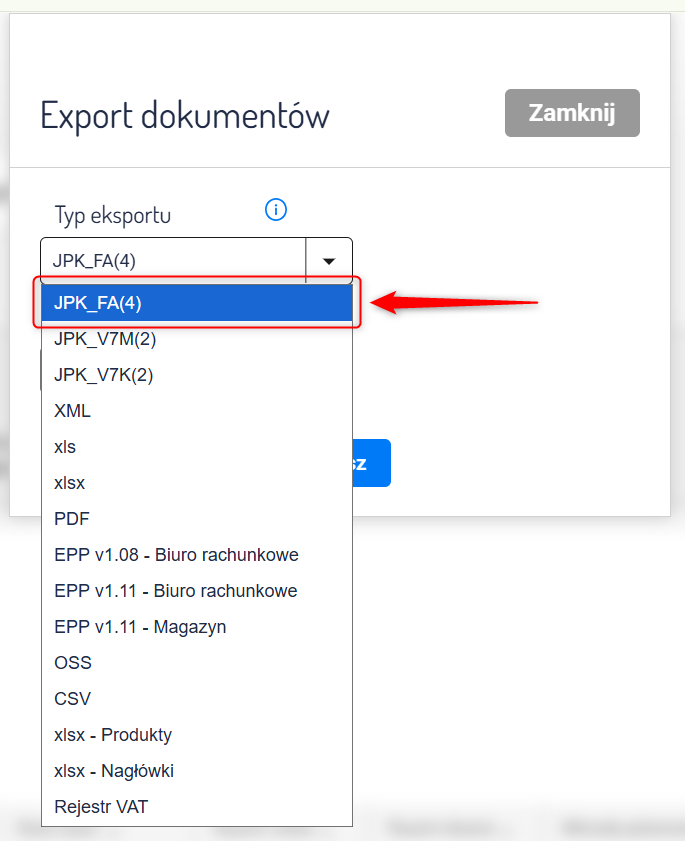Screen dimensions: 685x841
Task: Click the Typ eksportu combo box field
Action: pyautogui.click(x=172, y=261)
